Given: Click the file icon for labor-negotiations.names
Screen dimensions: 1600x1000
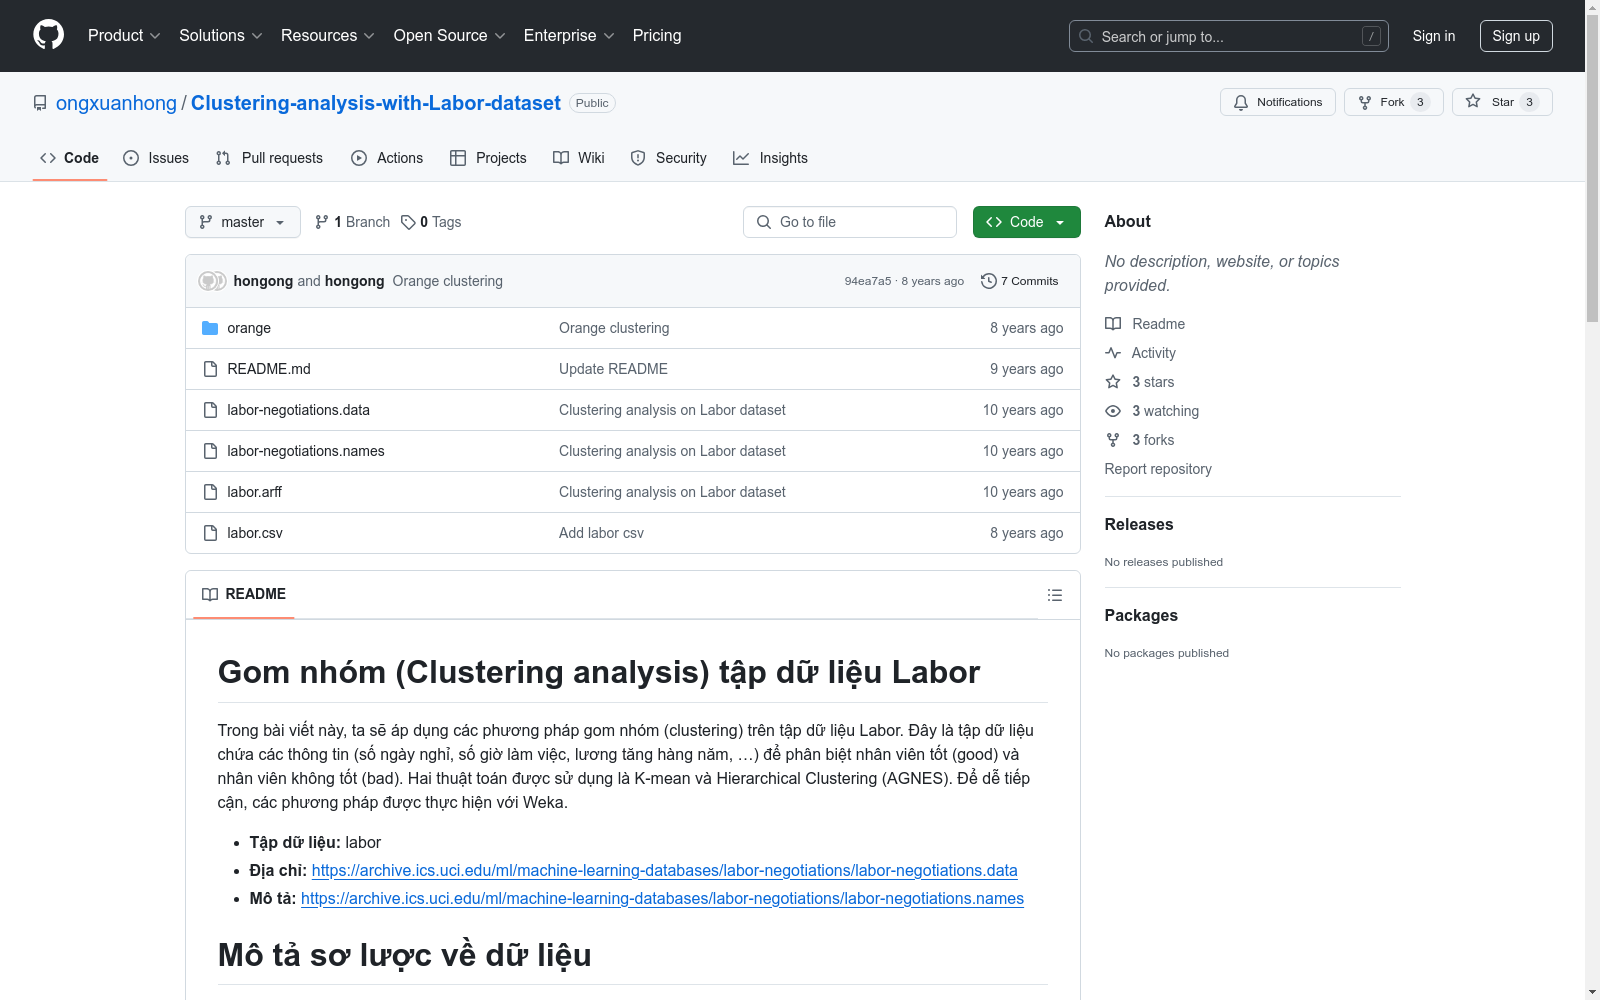Looking at the screenshot, I should pyautogui.click(x=210, y=451).
